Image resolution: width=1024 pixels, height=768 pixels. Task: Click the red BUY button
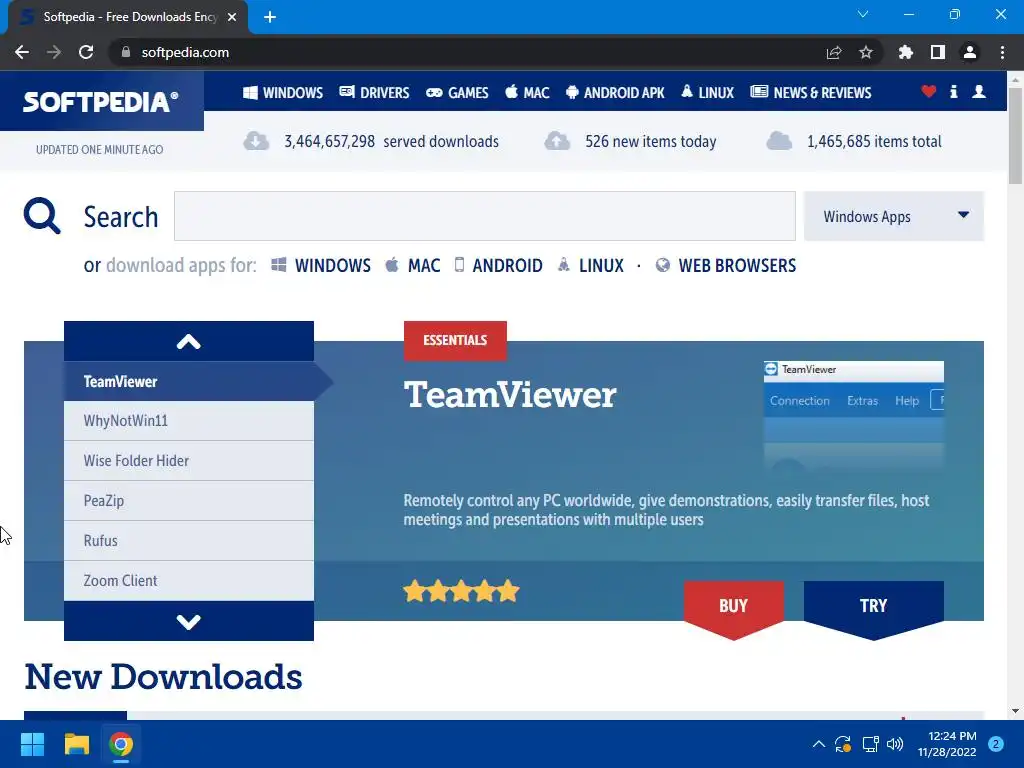click(733, 607)
